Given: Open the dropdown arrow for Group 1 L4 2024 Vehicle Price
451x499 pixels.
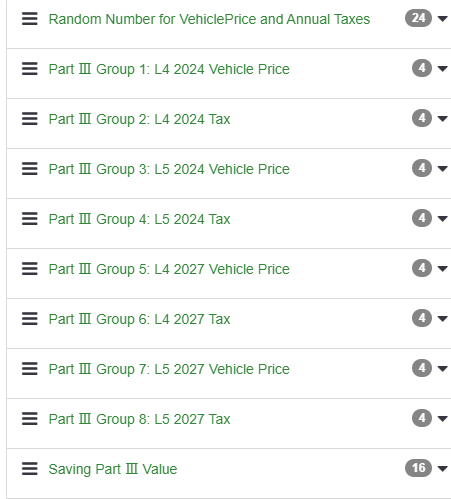Looking at the screenshot, I should (442, 69).
